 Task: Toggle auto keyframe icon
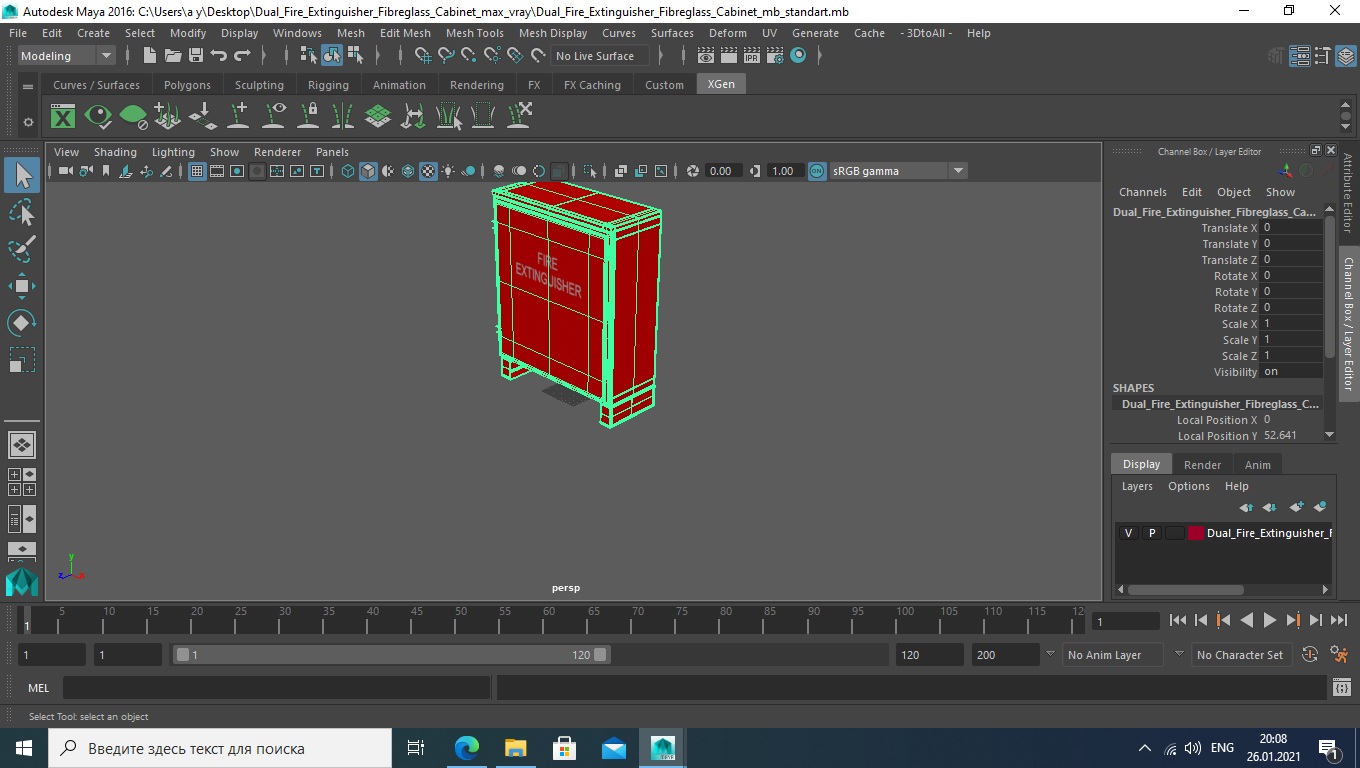point(1310,655)
